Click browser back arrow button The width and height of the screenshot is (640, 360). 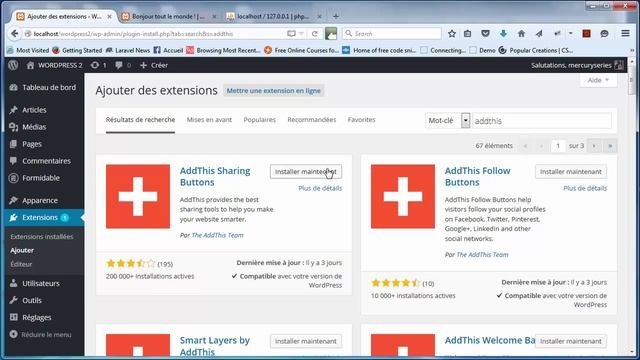(15, 34)
